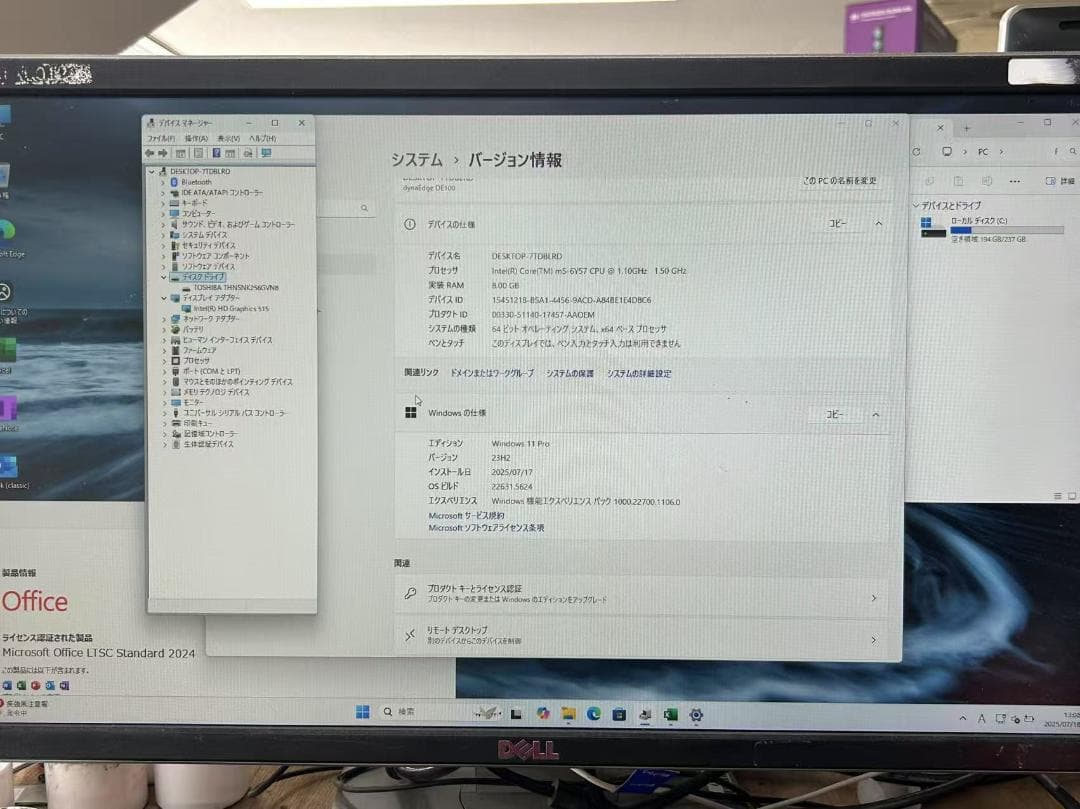The width and height of the screenshot is (1080, 809).
Task: Collapse the デバイスの仕様 section chevron
Action: click(878, 224)
